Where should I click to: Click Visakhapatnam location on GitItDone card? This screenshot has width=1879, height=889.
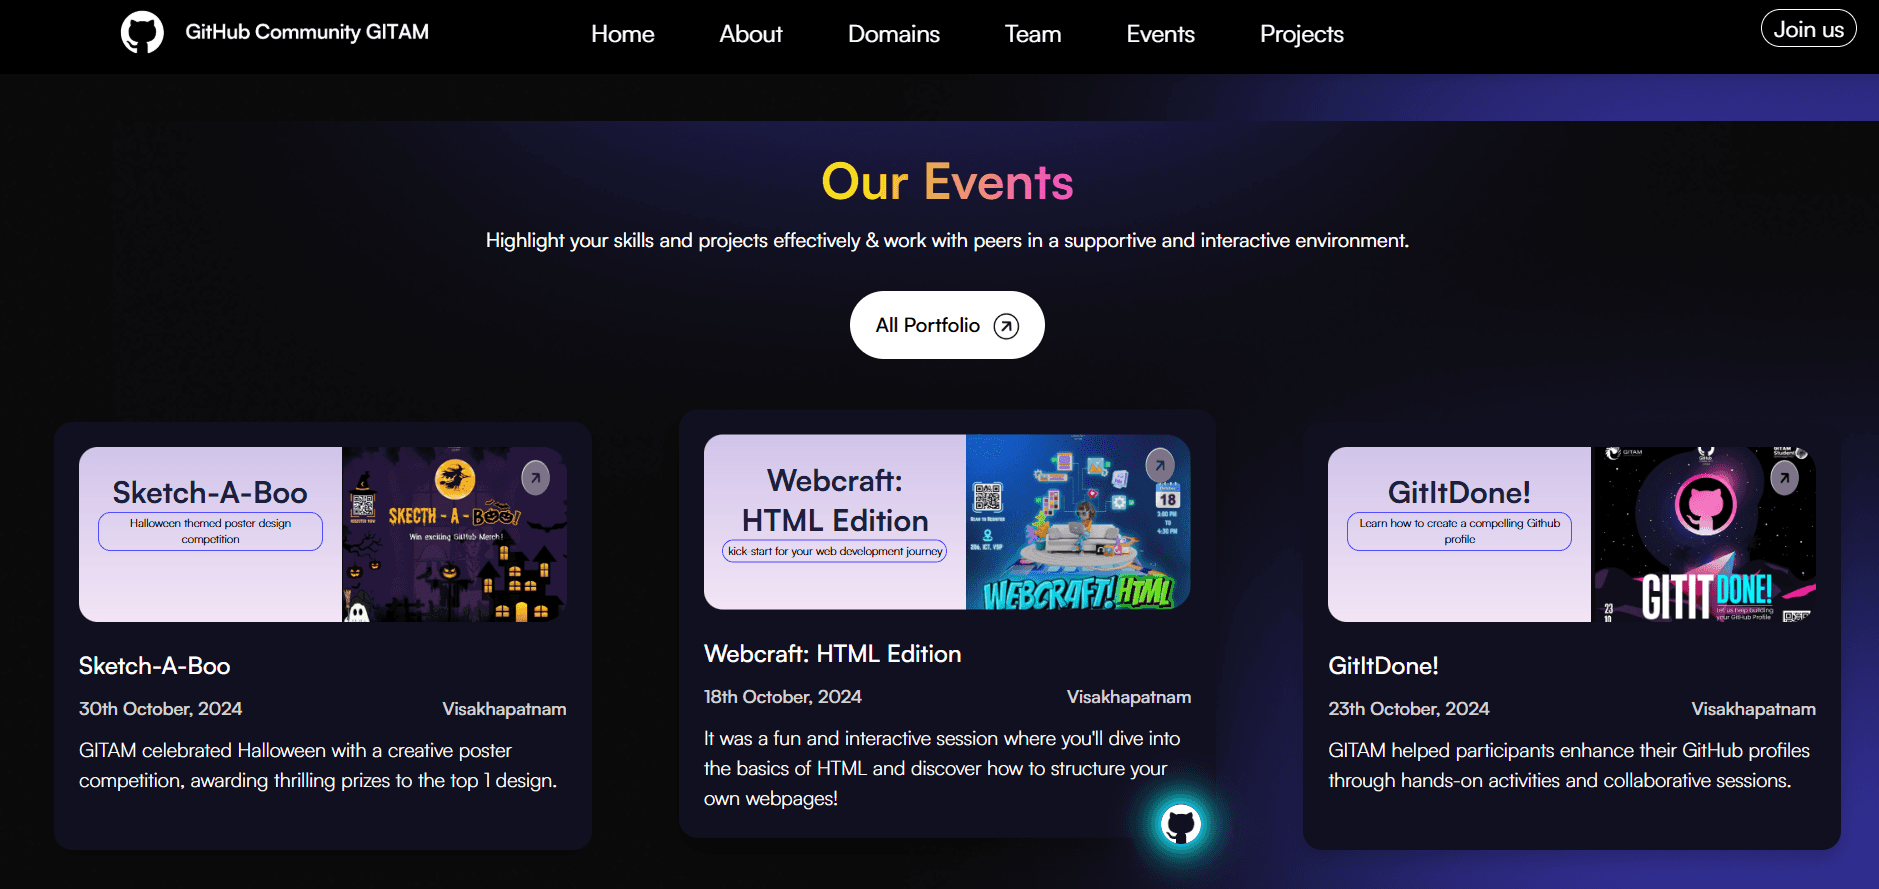coord(1754,709)
